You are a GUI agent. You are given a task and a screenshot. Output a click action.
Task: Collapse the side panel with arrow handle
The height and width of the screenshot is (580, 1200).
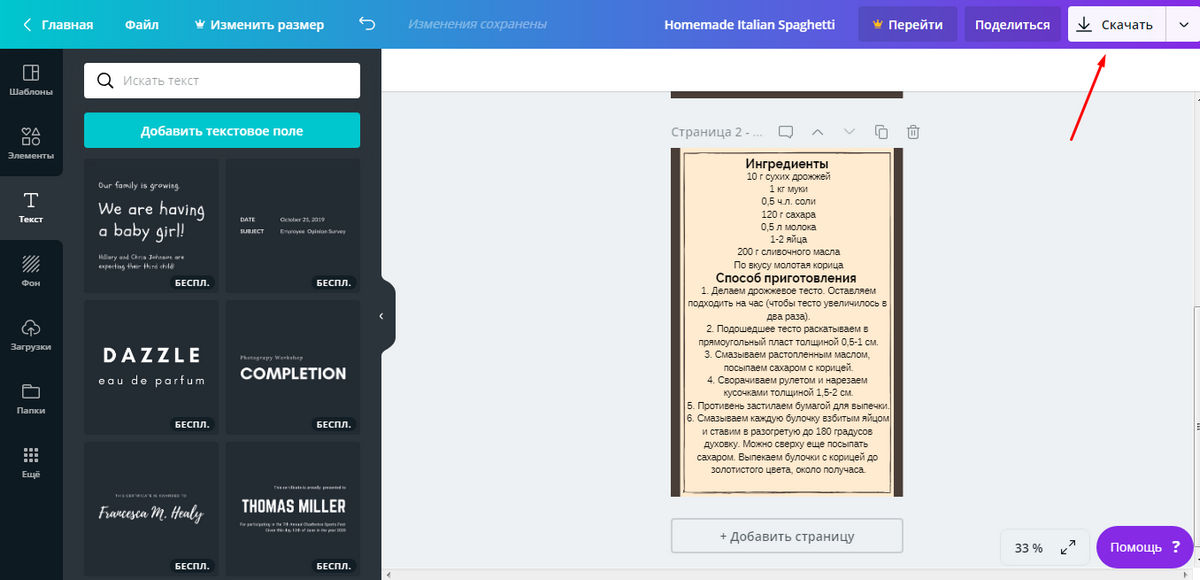coord(381,316)
